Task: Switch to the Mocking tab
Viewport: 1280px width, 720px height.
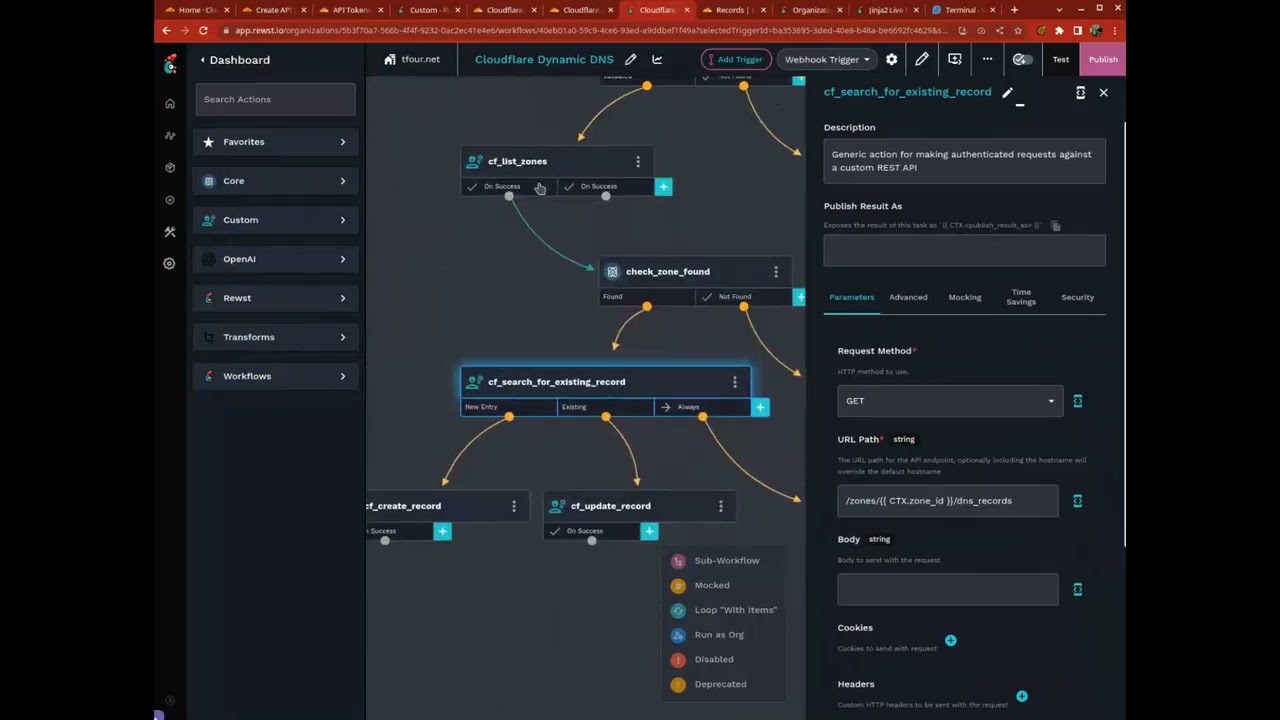Action: tap(965, 297)
